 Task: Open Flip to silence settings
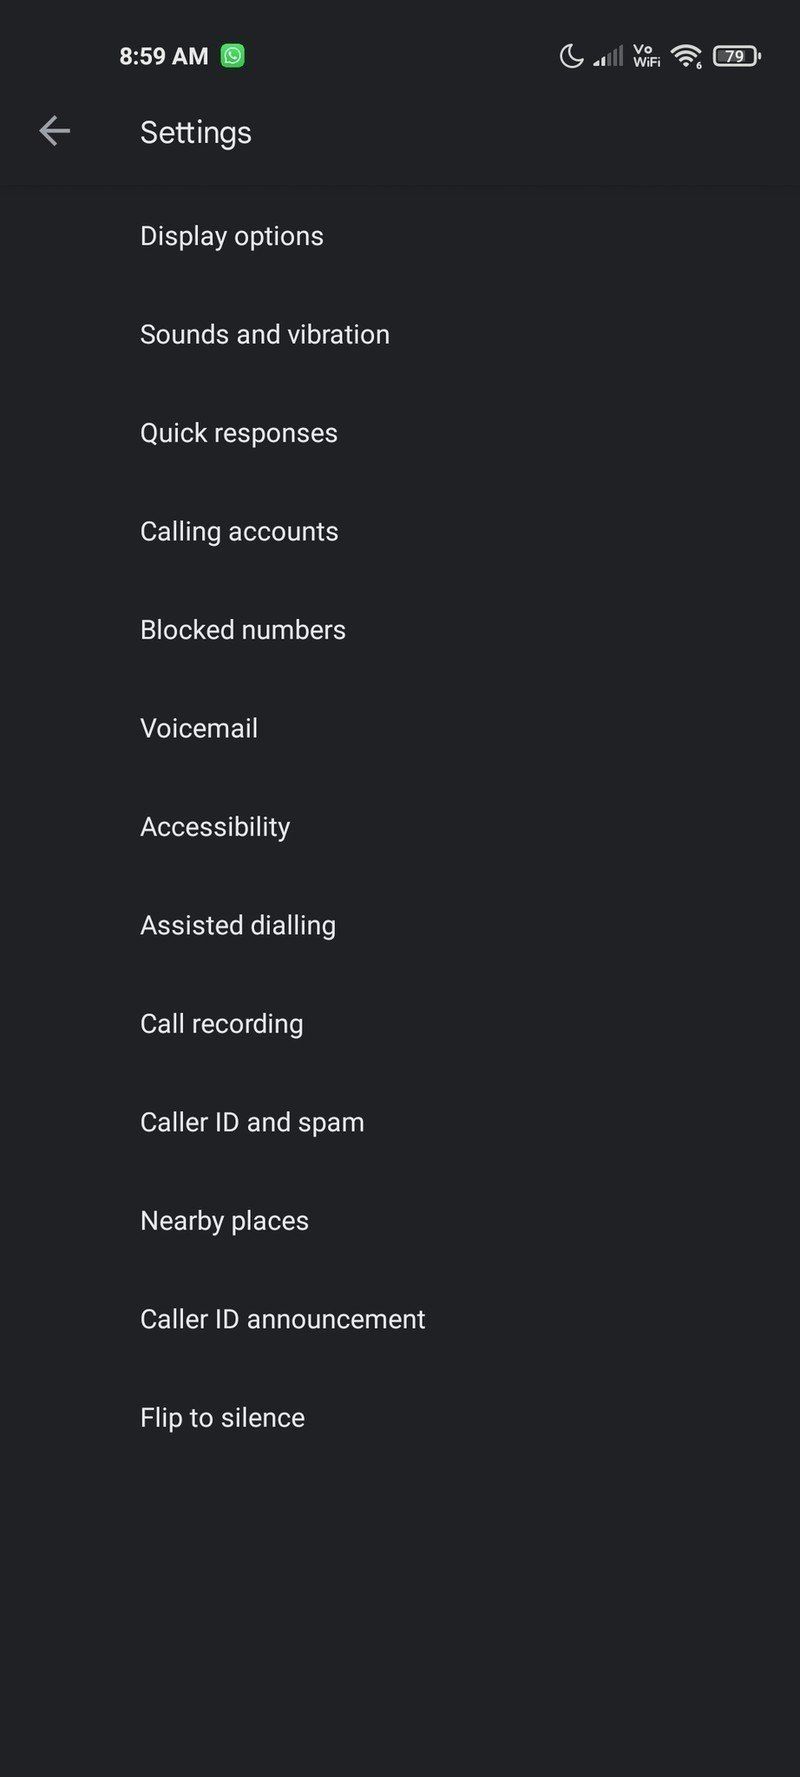click(222, 1417)
